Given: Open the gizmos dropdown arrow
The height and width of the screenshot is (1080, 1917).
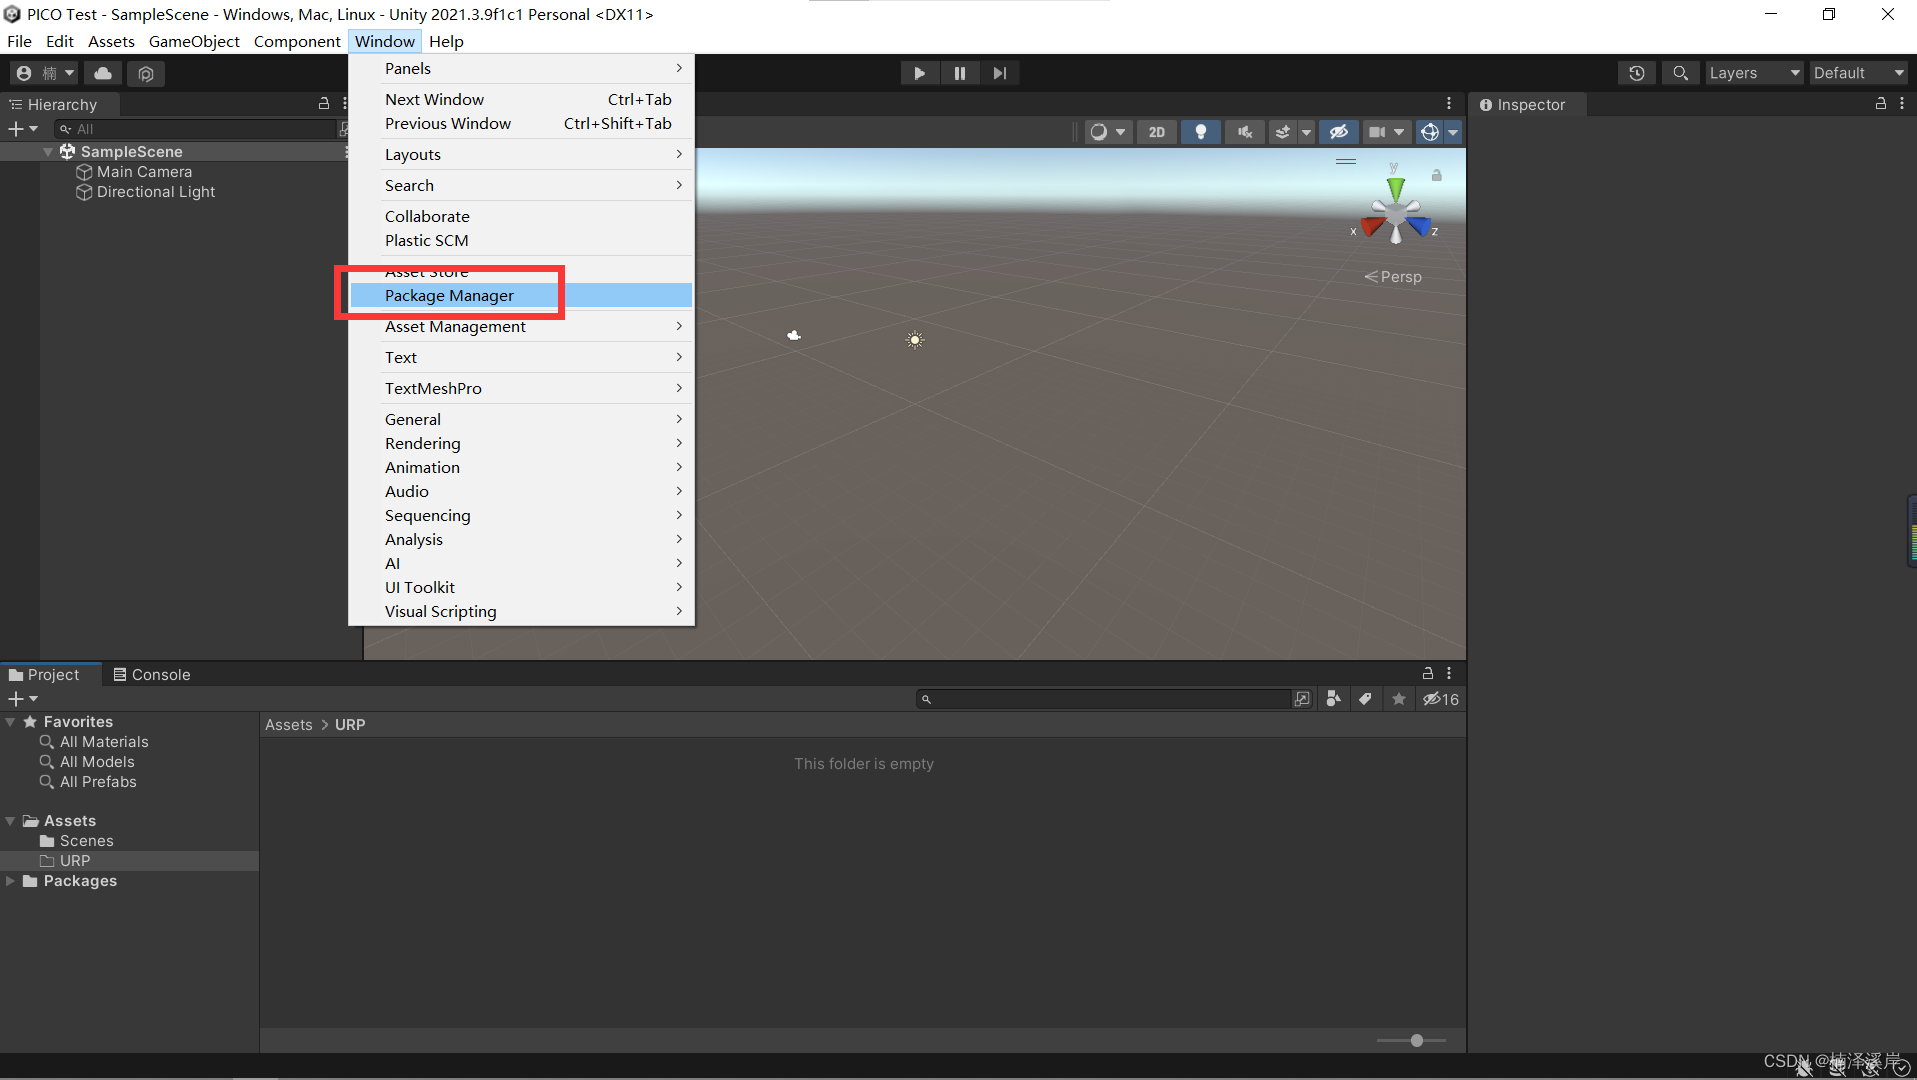Looking at the screenshot, I should point(1453,132).
